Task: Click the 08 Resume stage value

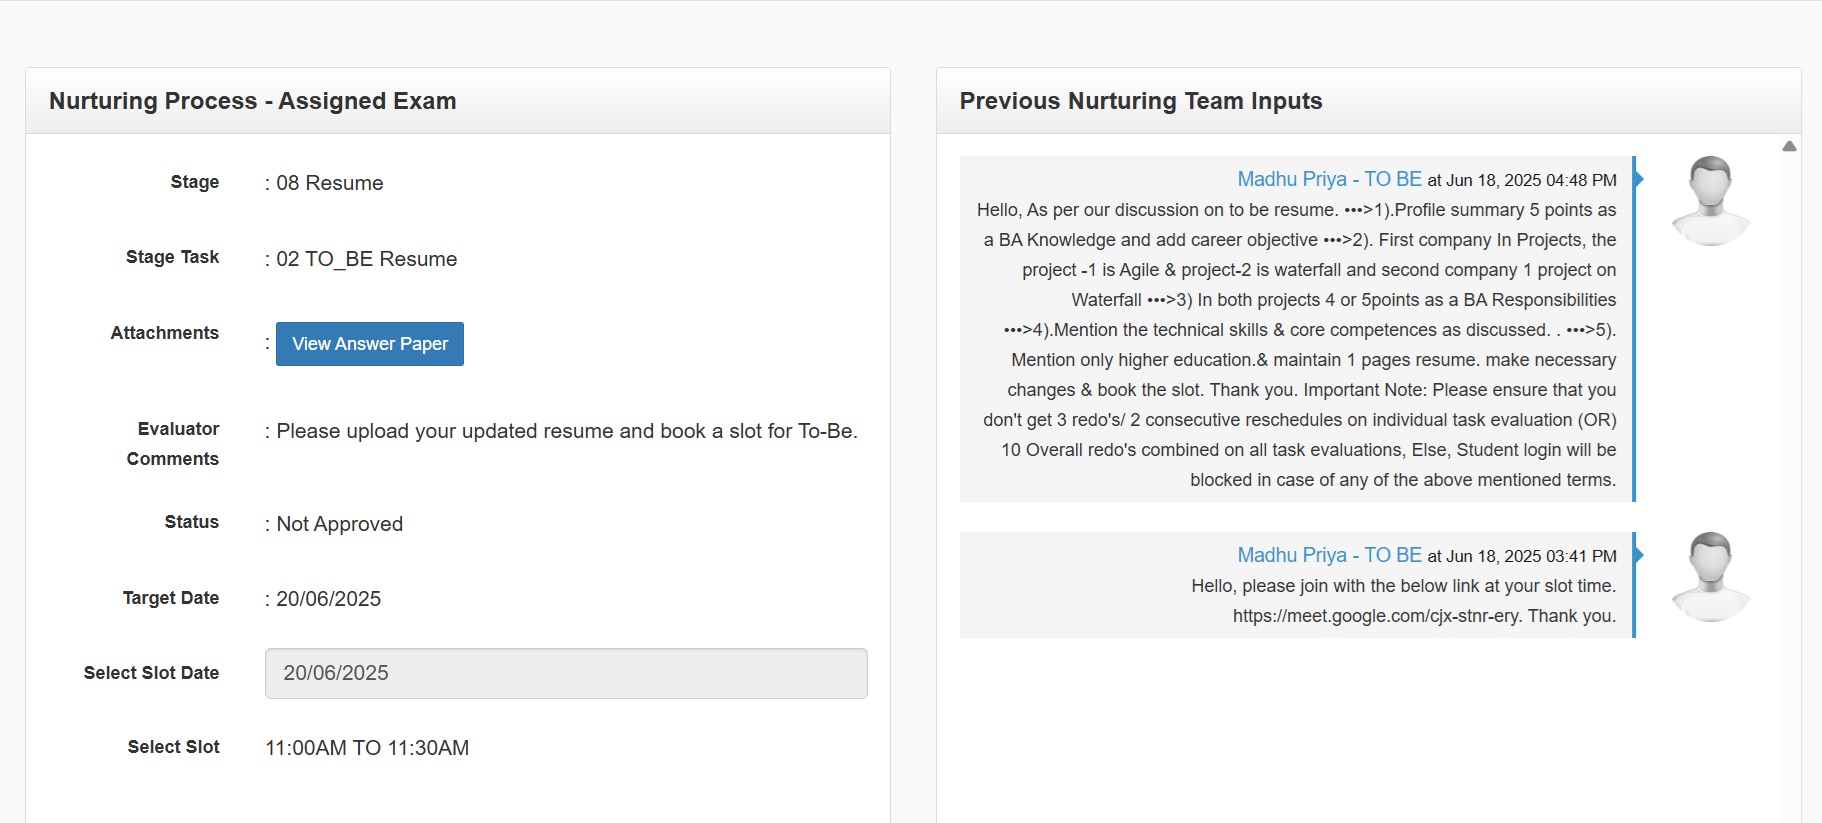Action: (329, 183)
